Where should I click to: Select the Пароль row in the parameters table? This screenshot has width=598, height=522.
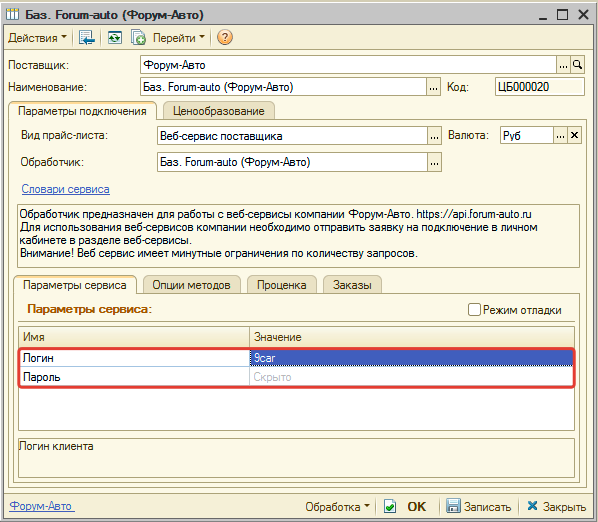click(296, 377)
